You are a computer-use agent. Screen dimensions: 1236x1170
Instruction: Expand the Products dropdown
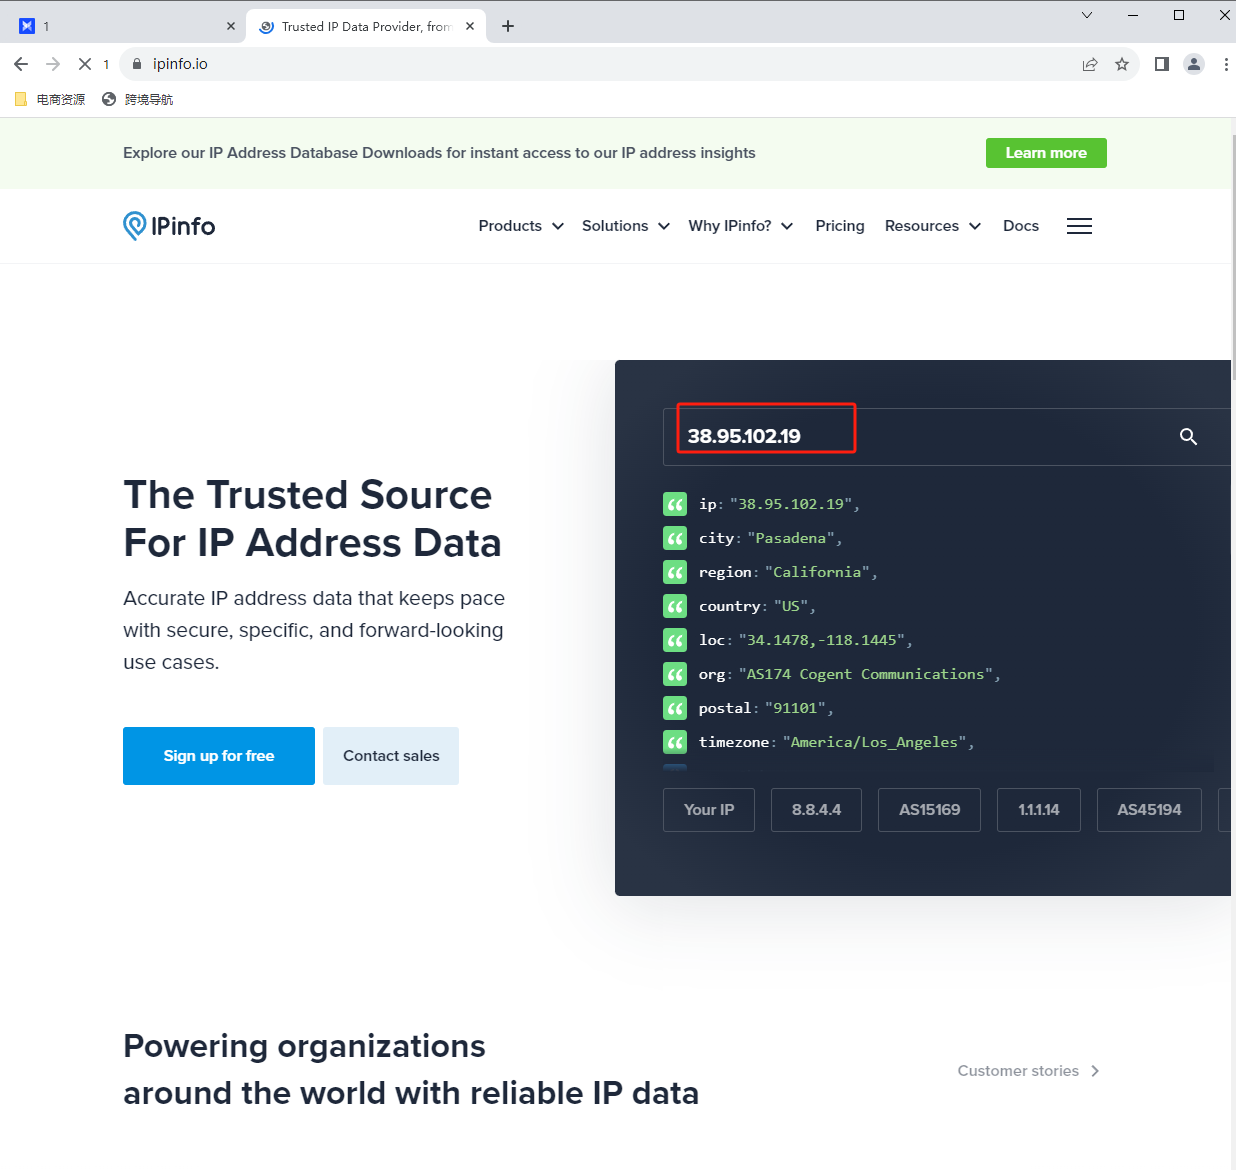(x=521, y=226)
